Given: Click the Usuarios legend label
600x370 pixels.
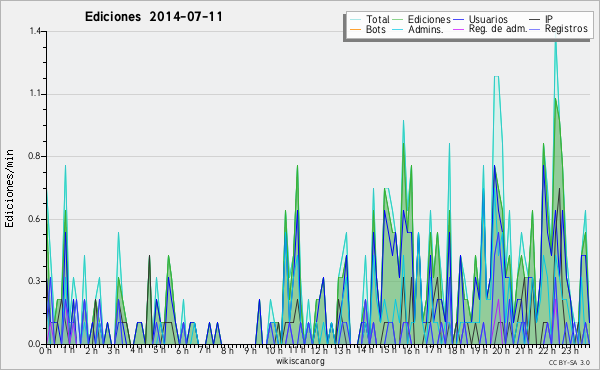Looking at the screenshot, I should pyautogui.click(x=488, y=19).
